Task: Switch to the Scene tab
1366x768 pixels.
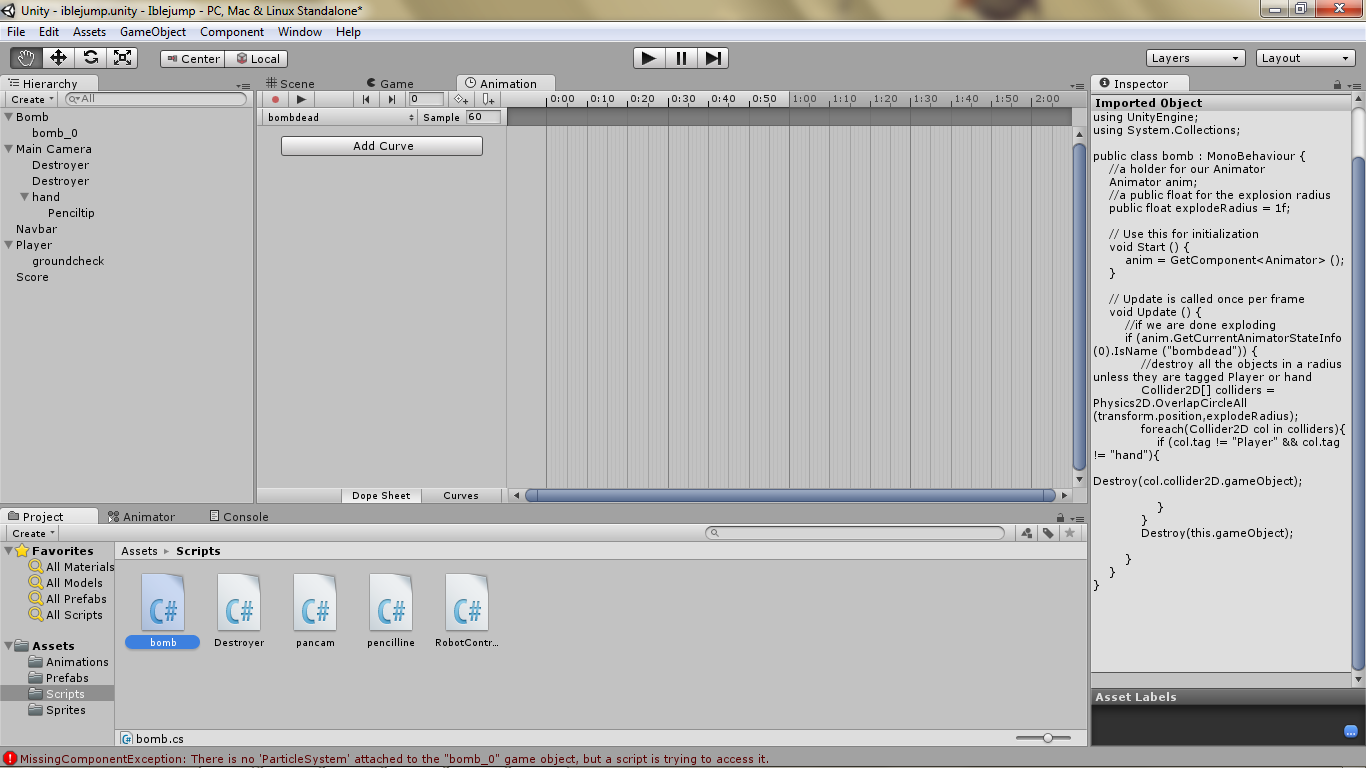Action: tap(290, 84)
